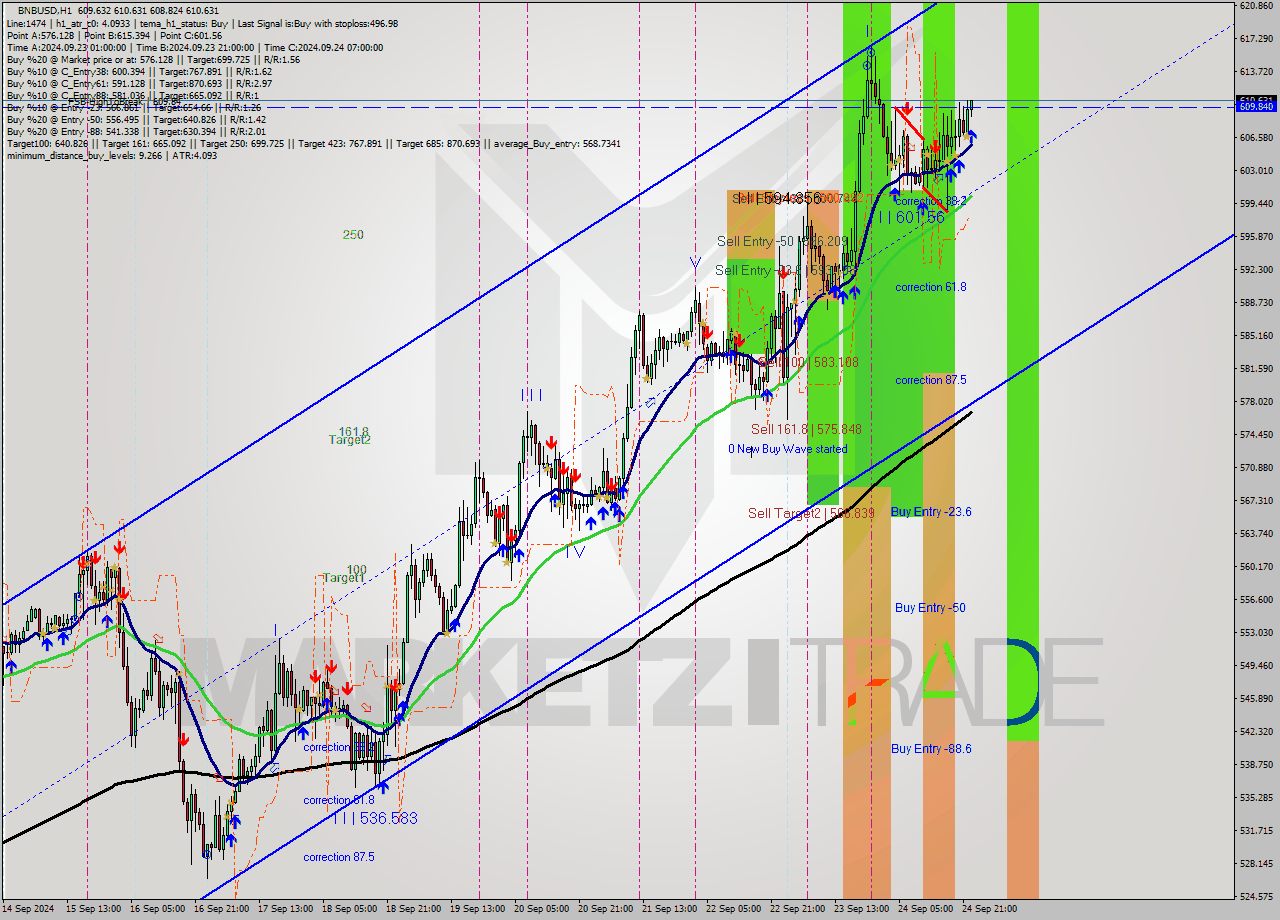
Task: Click the '17 Sep 13:00' time axis label
Action: click(284, 909)
